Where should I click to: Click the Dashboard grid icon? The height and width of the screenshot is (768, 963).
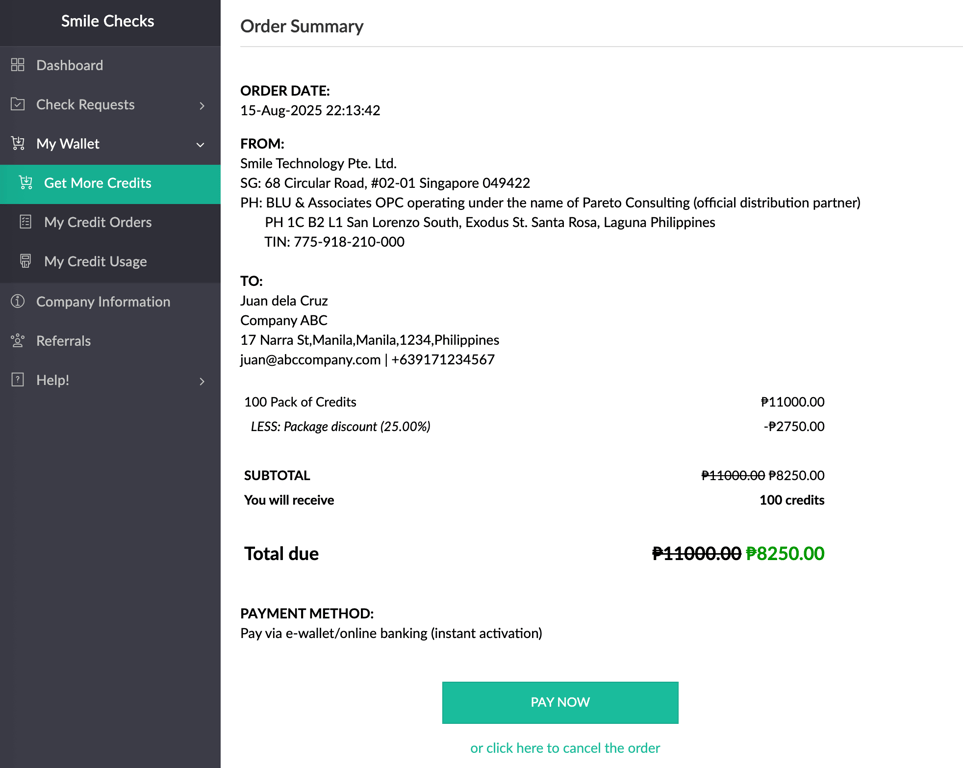[18, 65]
